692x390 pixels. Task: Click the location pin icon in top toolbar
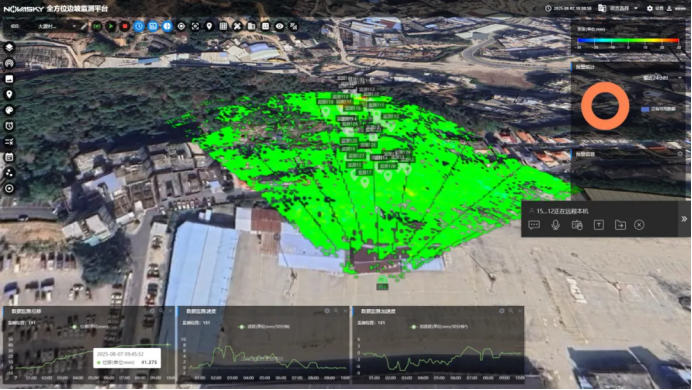pyautogui.click(x=209, y=26)
